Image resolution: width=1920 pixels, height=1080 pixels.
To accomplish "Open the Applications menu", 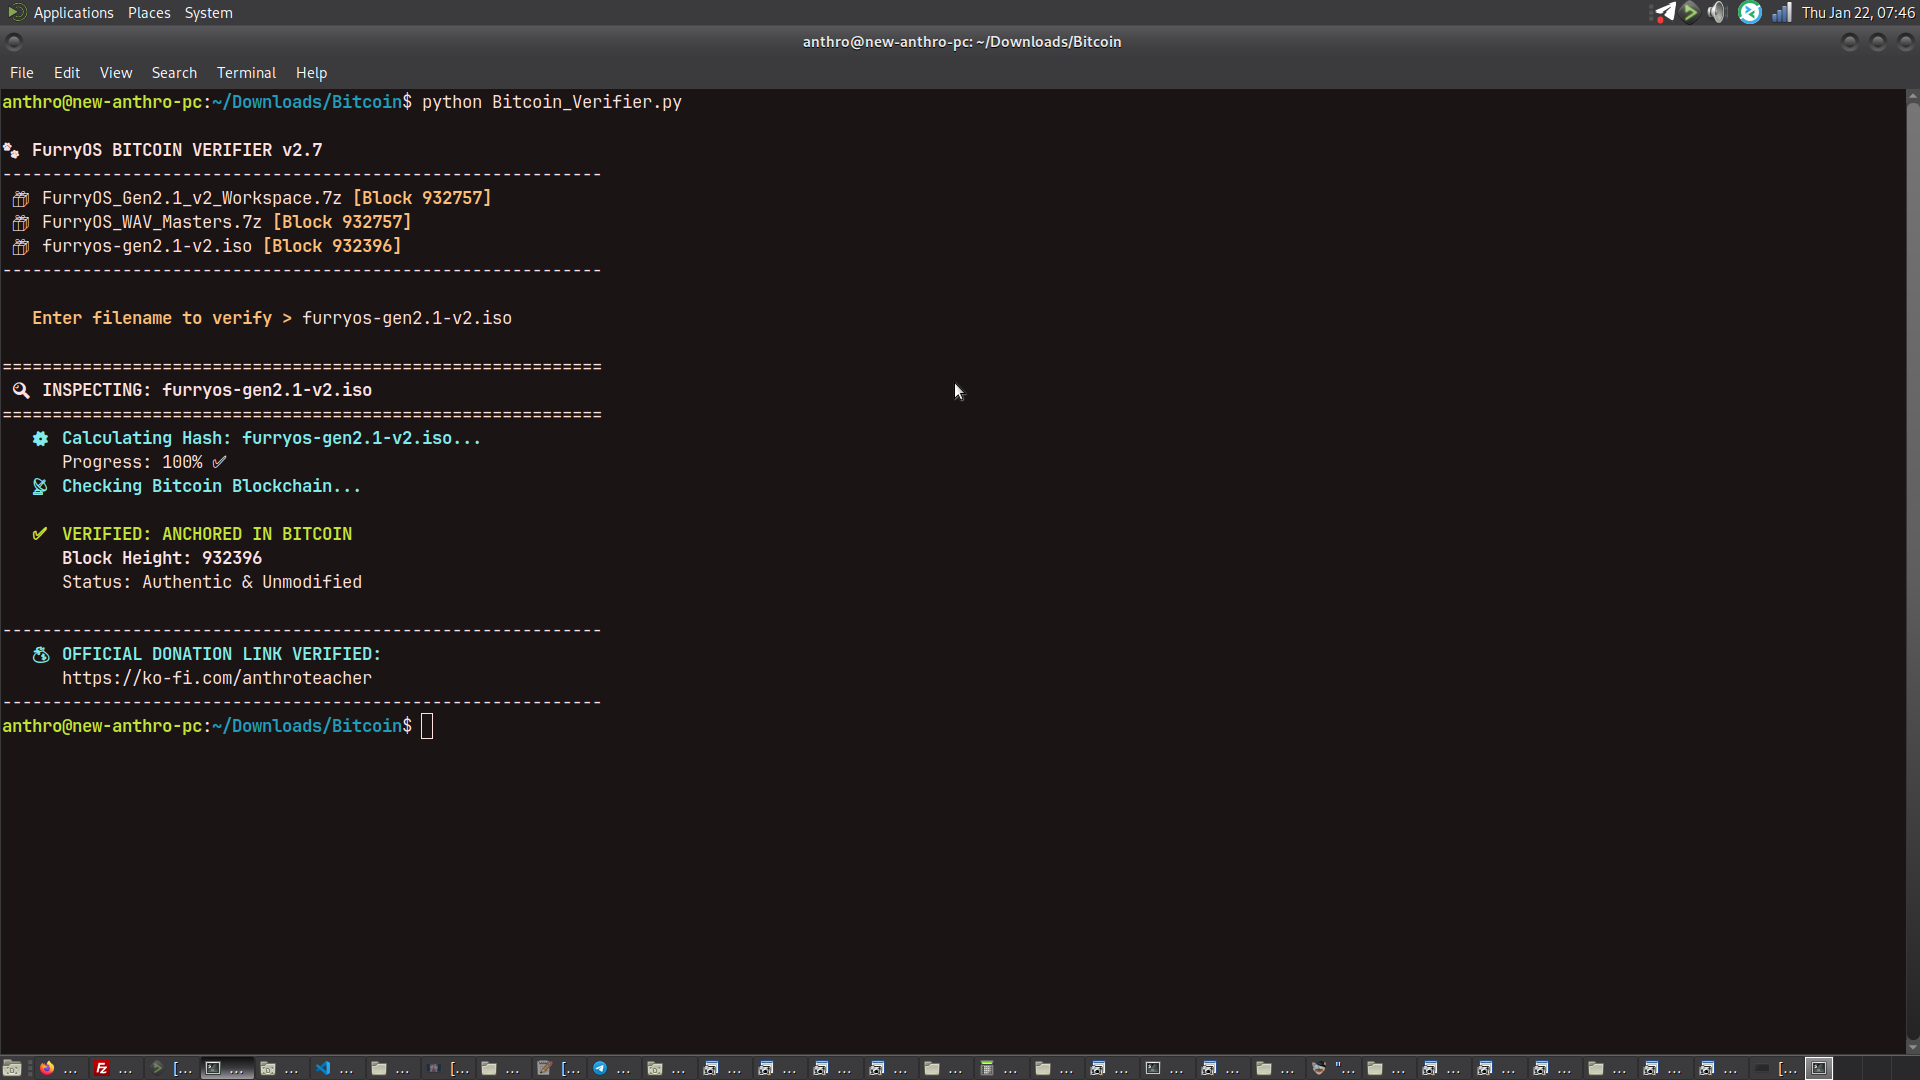I will (x=73, y=13).
